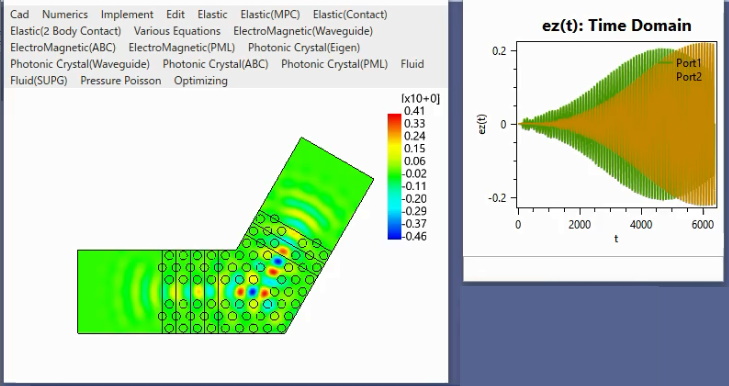
Task: Click the -0.46 minimum legend value
Action: [x=414, y=236]
